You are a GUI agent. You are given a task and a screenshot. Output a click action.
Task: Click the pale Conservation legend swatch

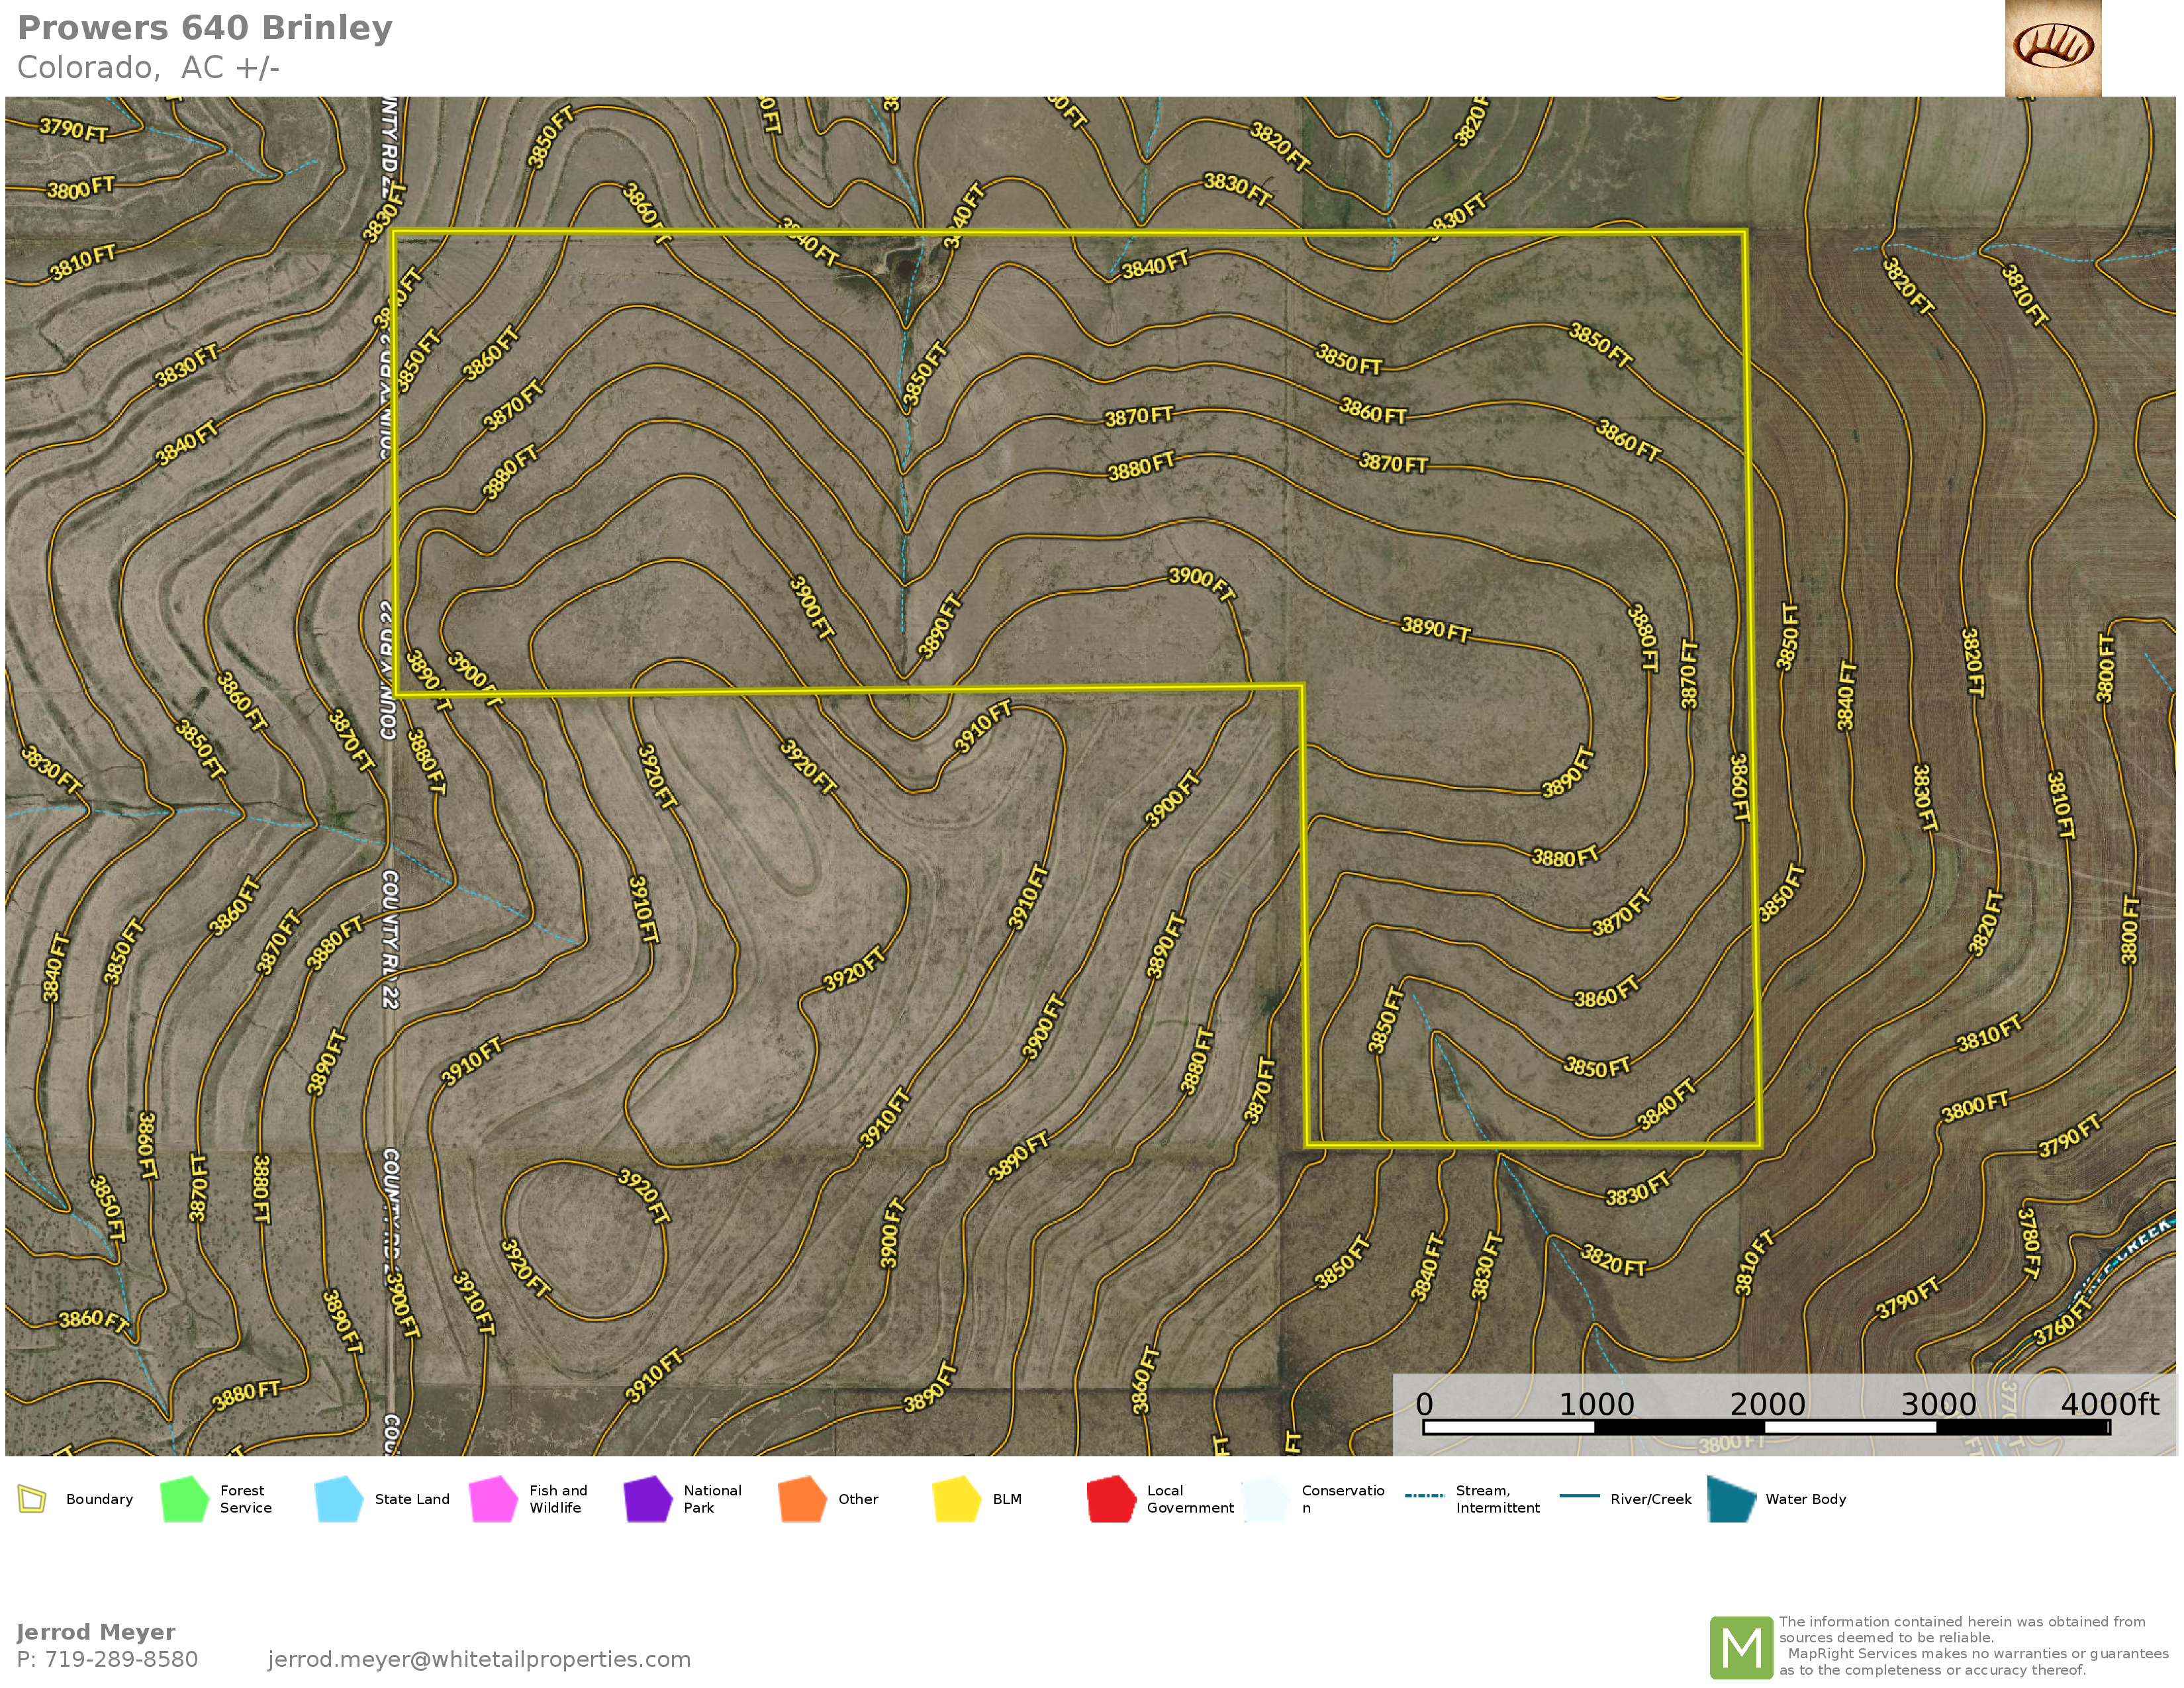coord(1266,1499)
